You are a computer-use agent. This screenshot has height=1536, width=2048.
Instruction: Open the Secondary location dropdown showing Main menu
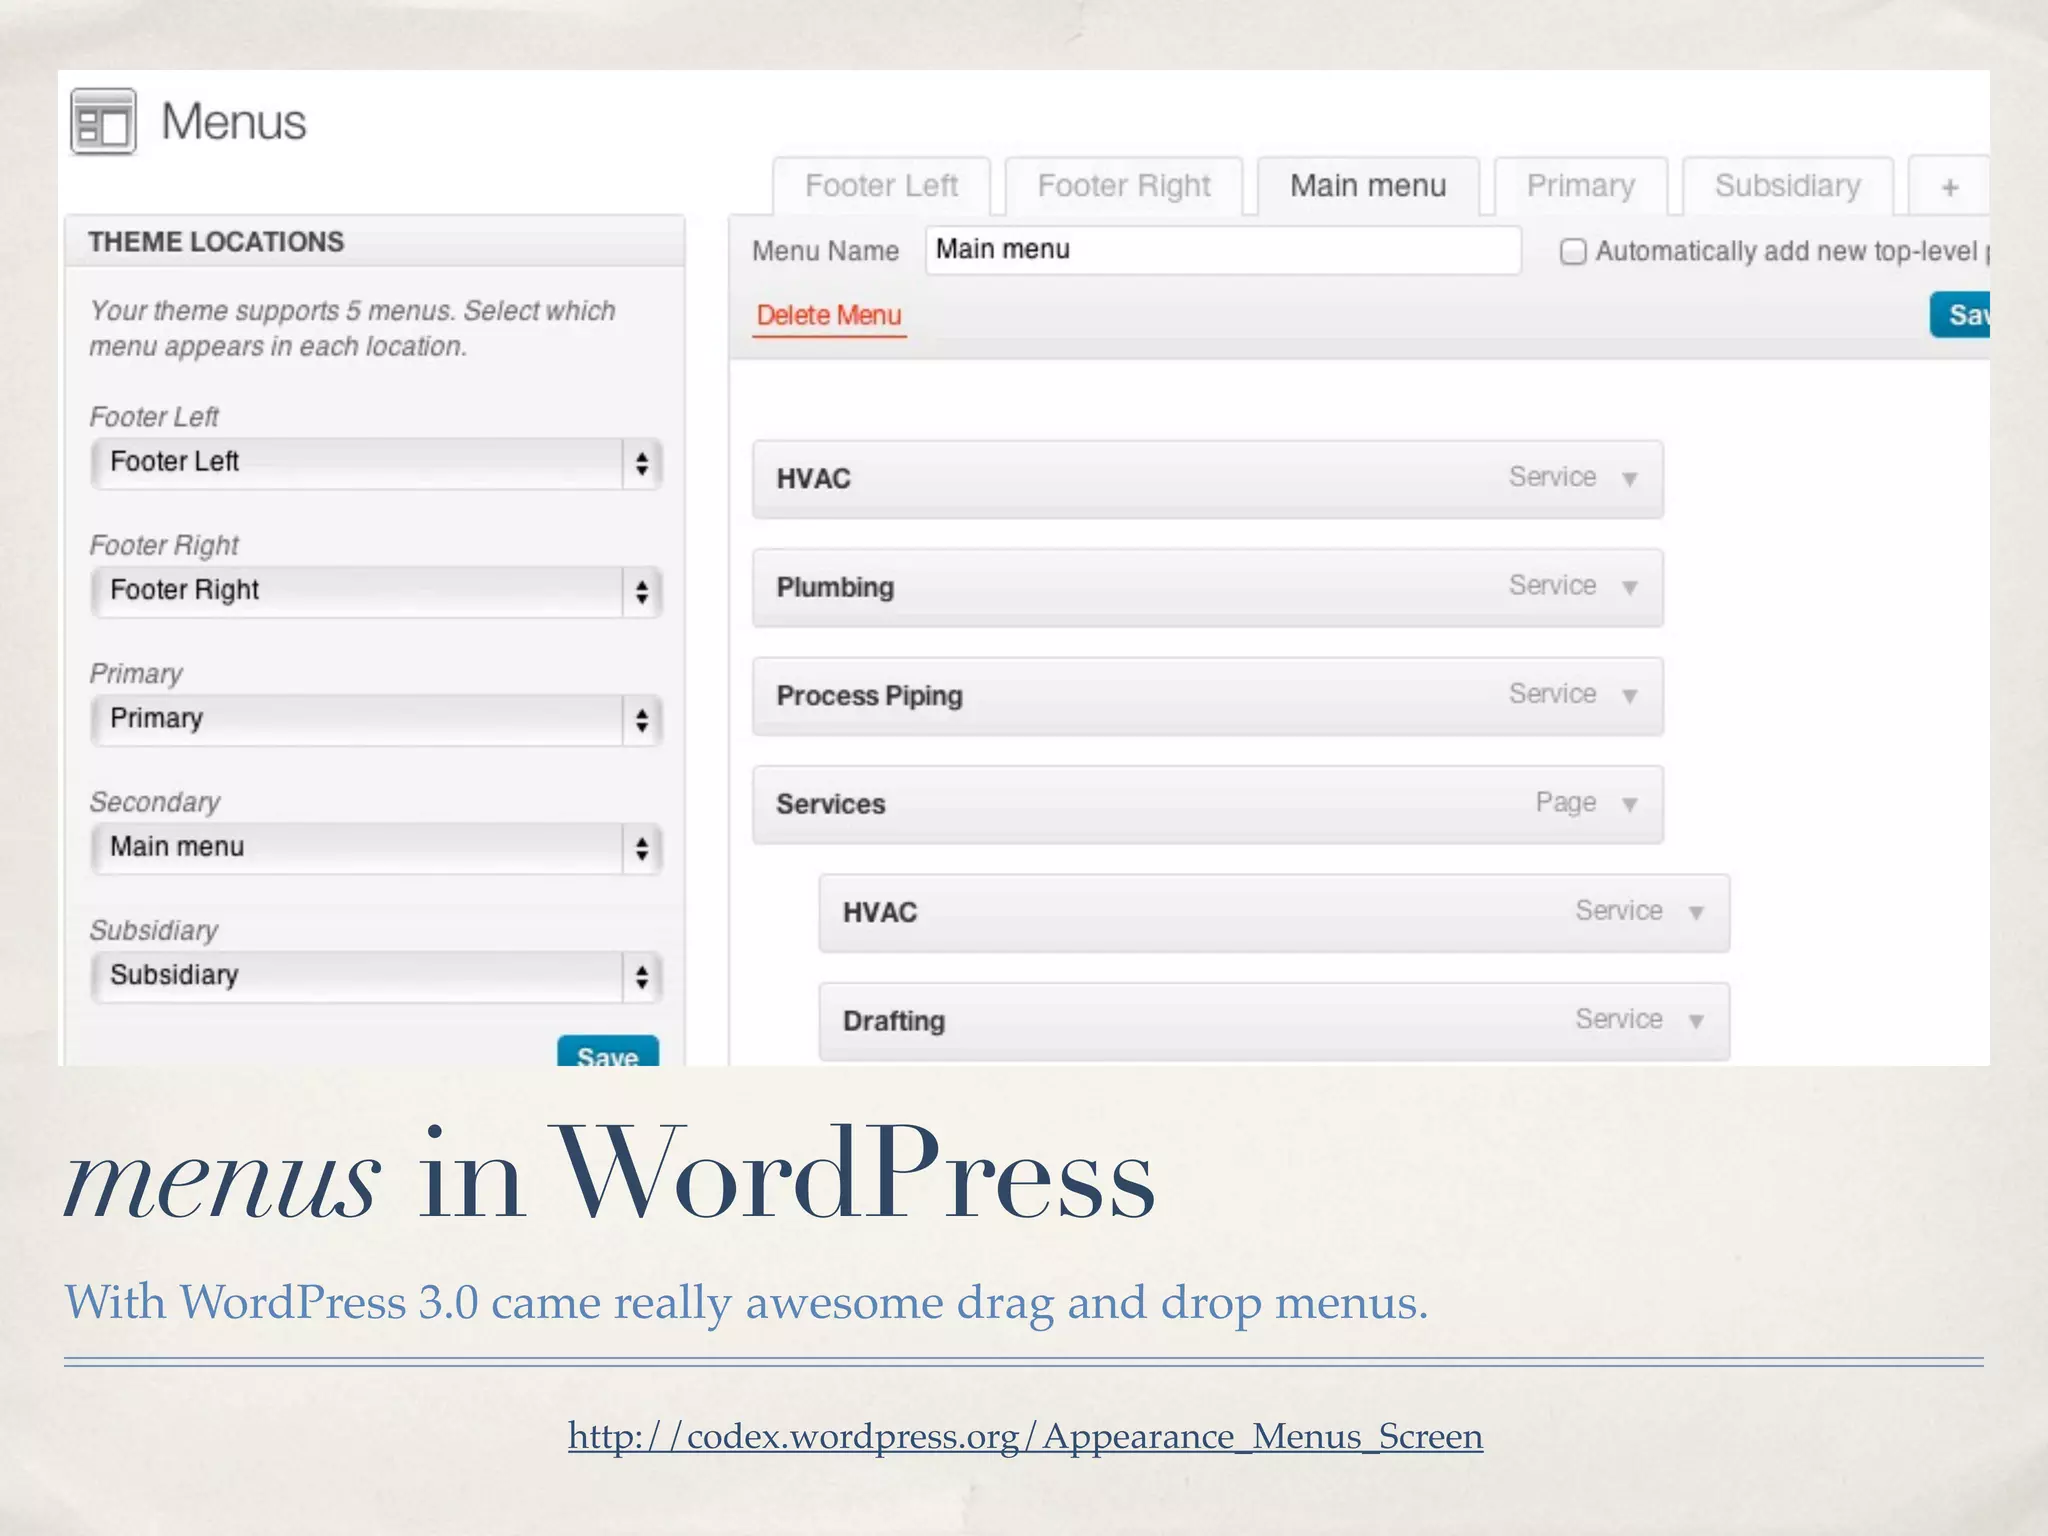pyautogui.click(x=376, y=848)
